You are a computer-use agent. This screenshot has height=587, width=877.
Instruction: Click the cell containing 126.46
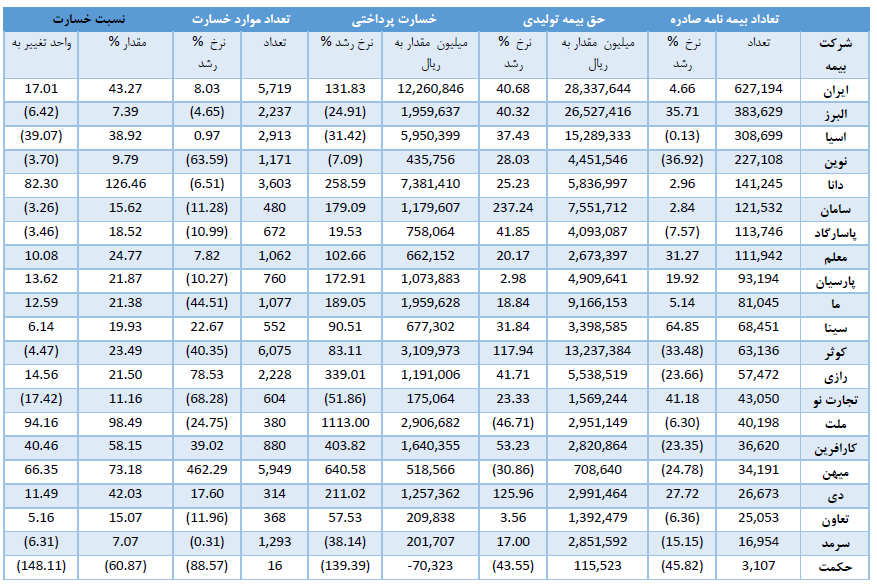125,184
